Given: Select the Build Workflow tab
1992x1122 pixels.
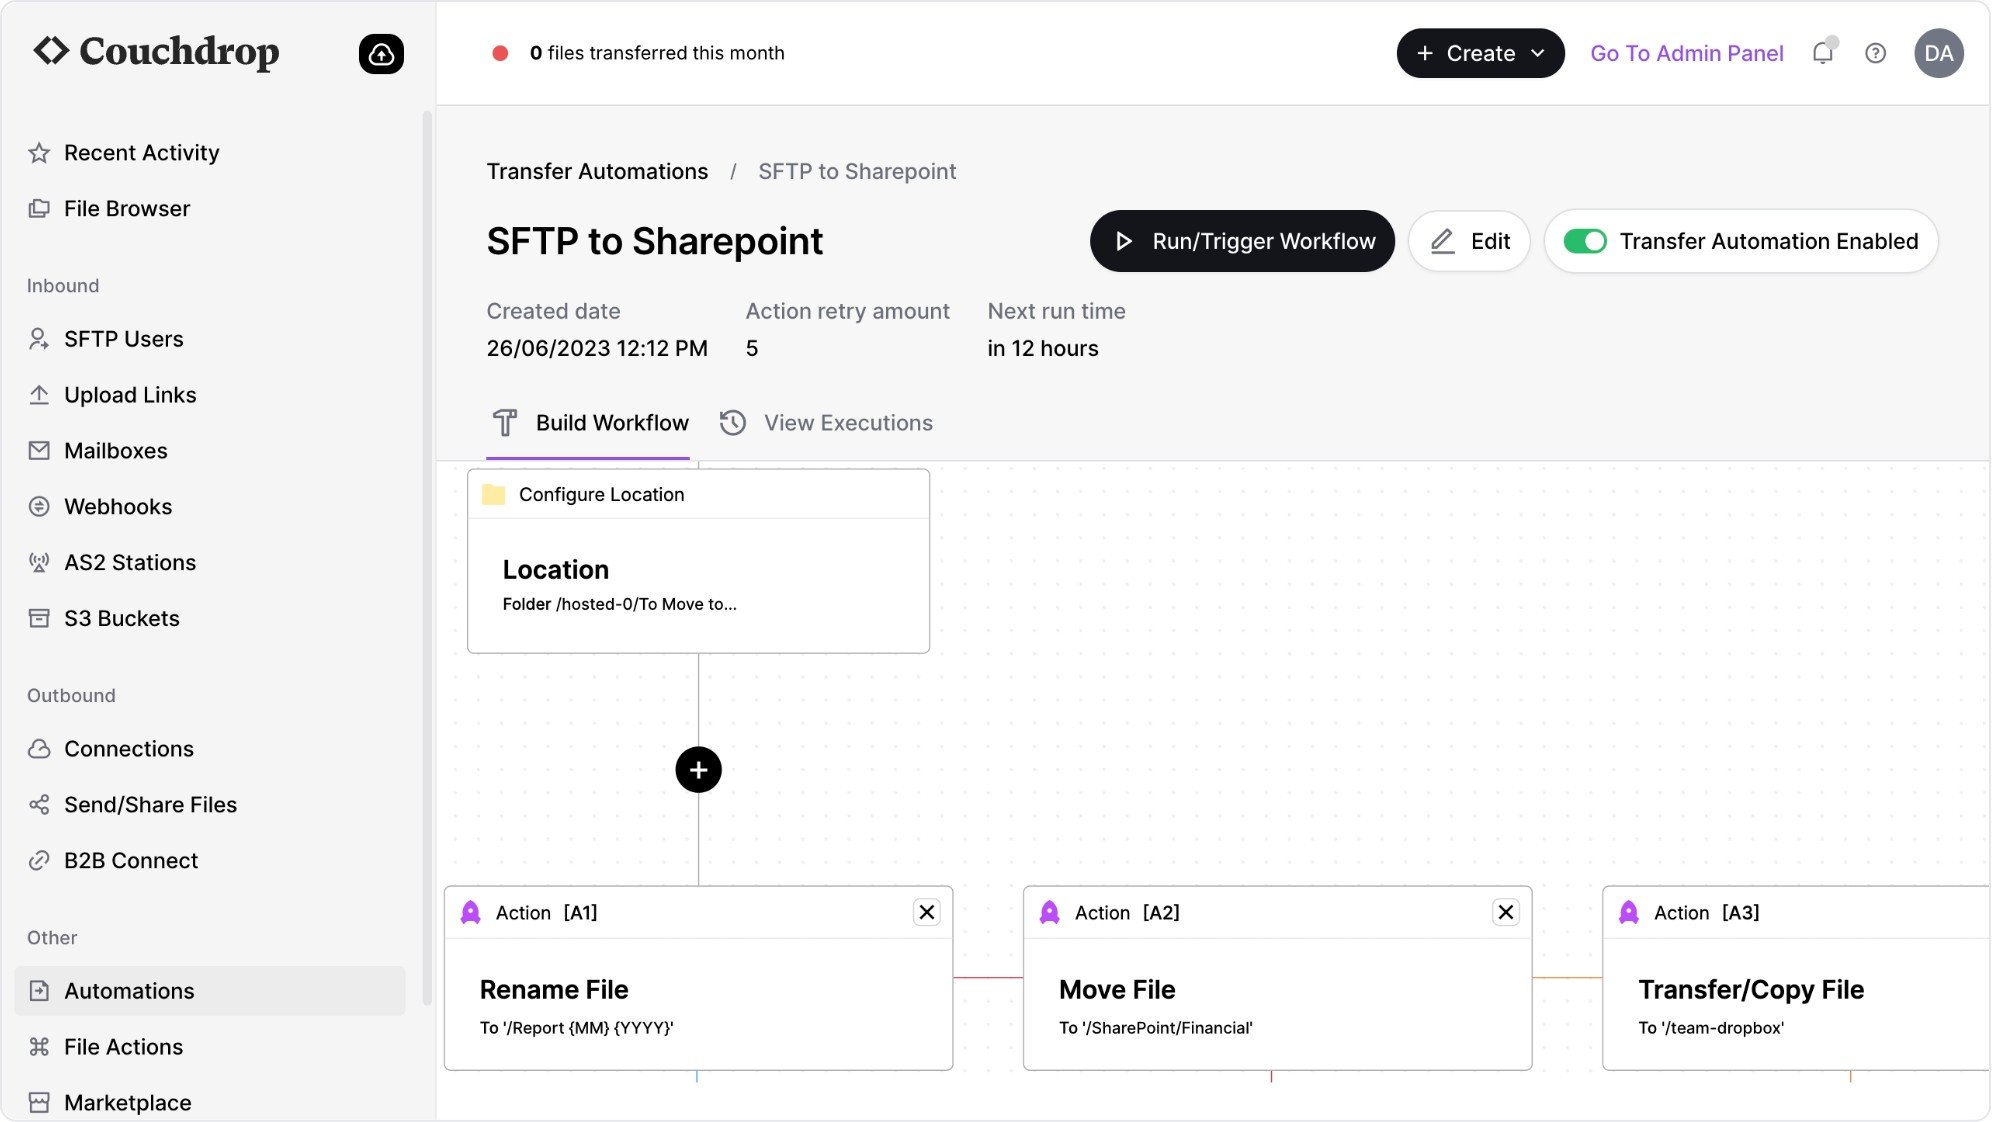Looking at the screenshot, I should click(590, 423).
